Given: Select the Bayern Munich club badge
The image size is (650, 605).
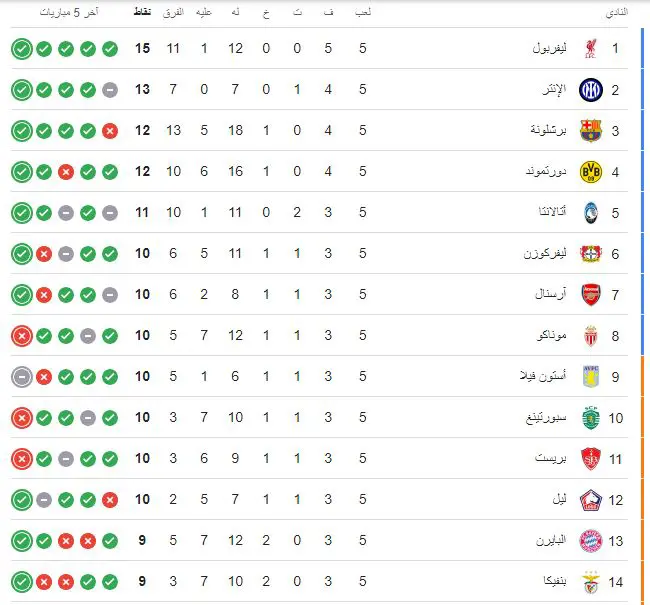Looking at the screenshot, I should 591,541.
